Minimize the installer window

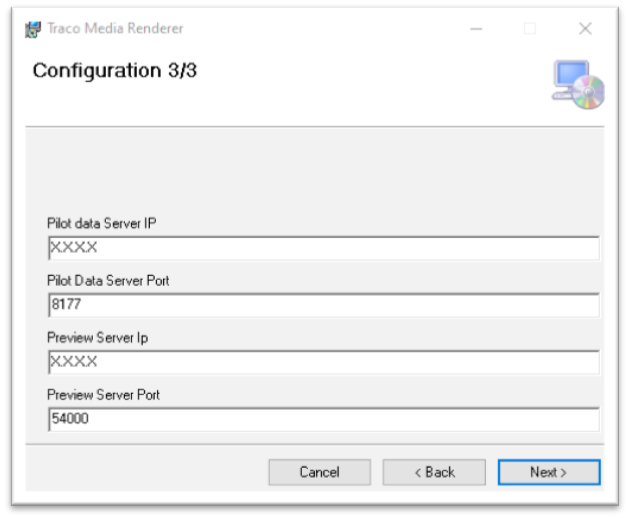pos(476,28)
